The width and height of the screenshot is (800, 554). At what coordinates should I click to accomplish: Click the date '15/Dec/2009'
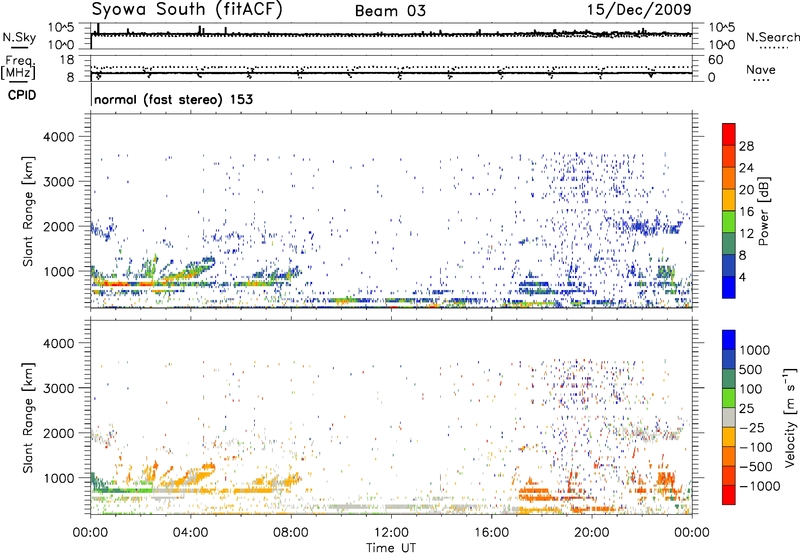639,9
